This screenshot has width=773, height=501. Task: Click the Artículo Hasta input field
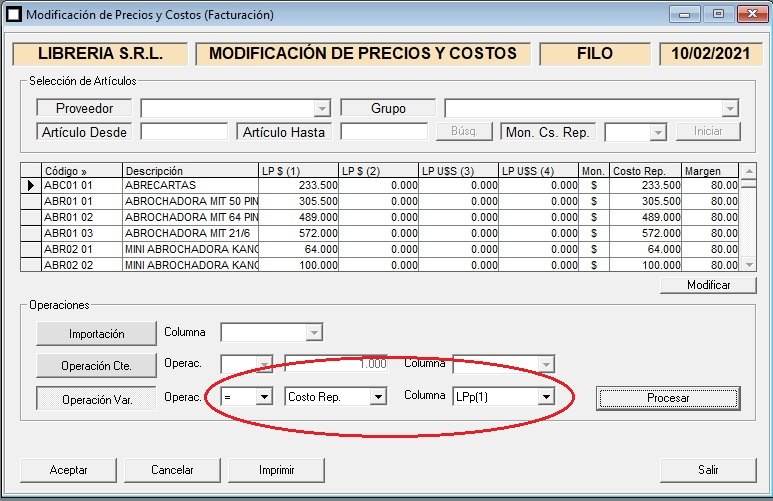(384, 132)
